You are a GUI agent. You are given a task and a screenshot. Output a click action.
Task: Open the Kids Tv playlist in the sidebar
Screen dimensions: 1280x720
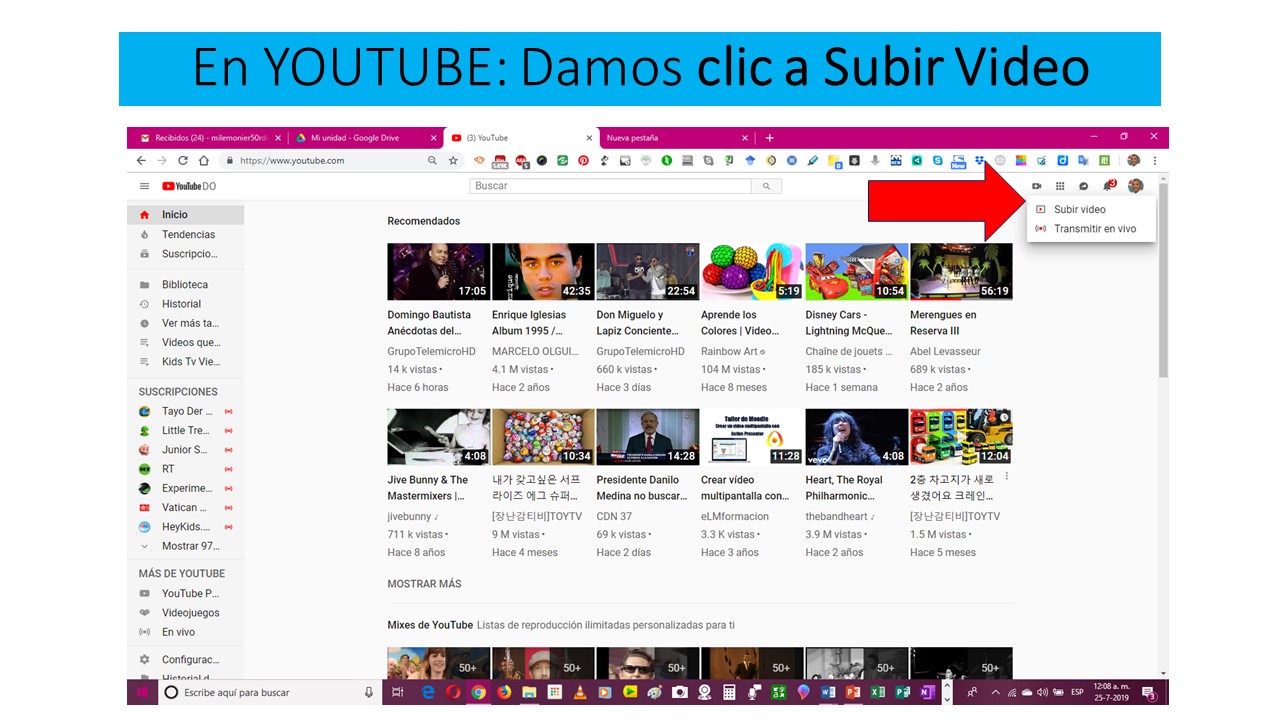pyautogui.click(x=185, y=362)
